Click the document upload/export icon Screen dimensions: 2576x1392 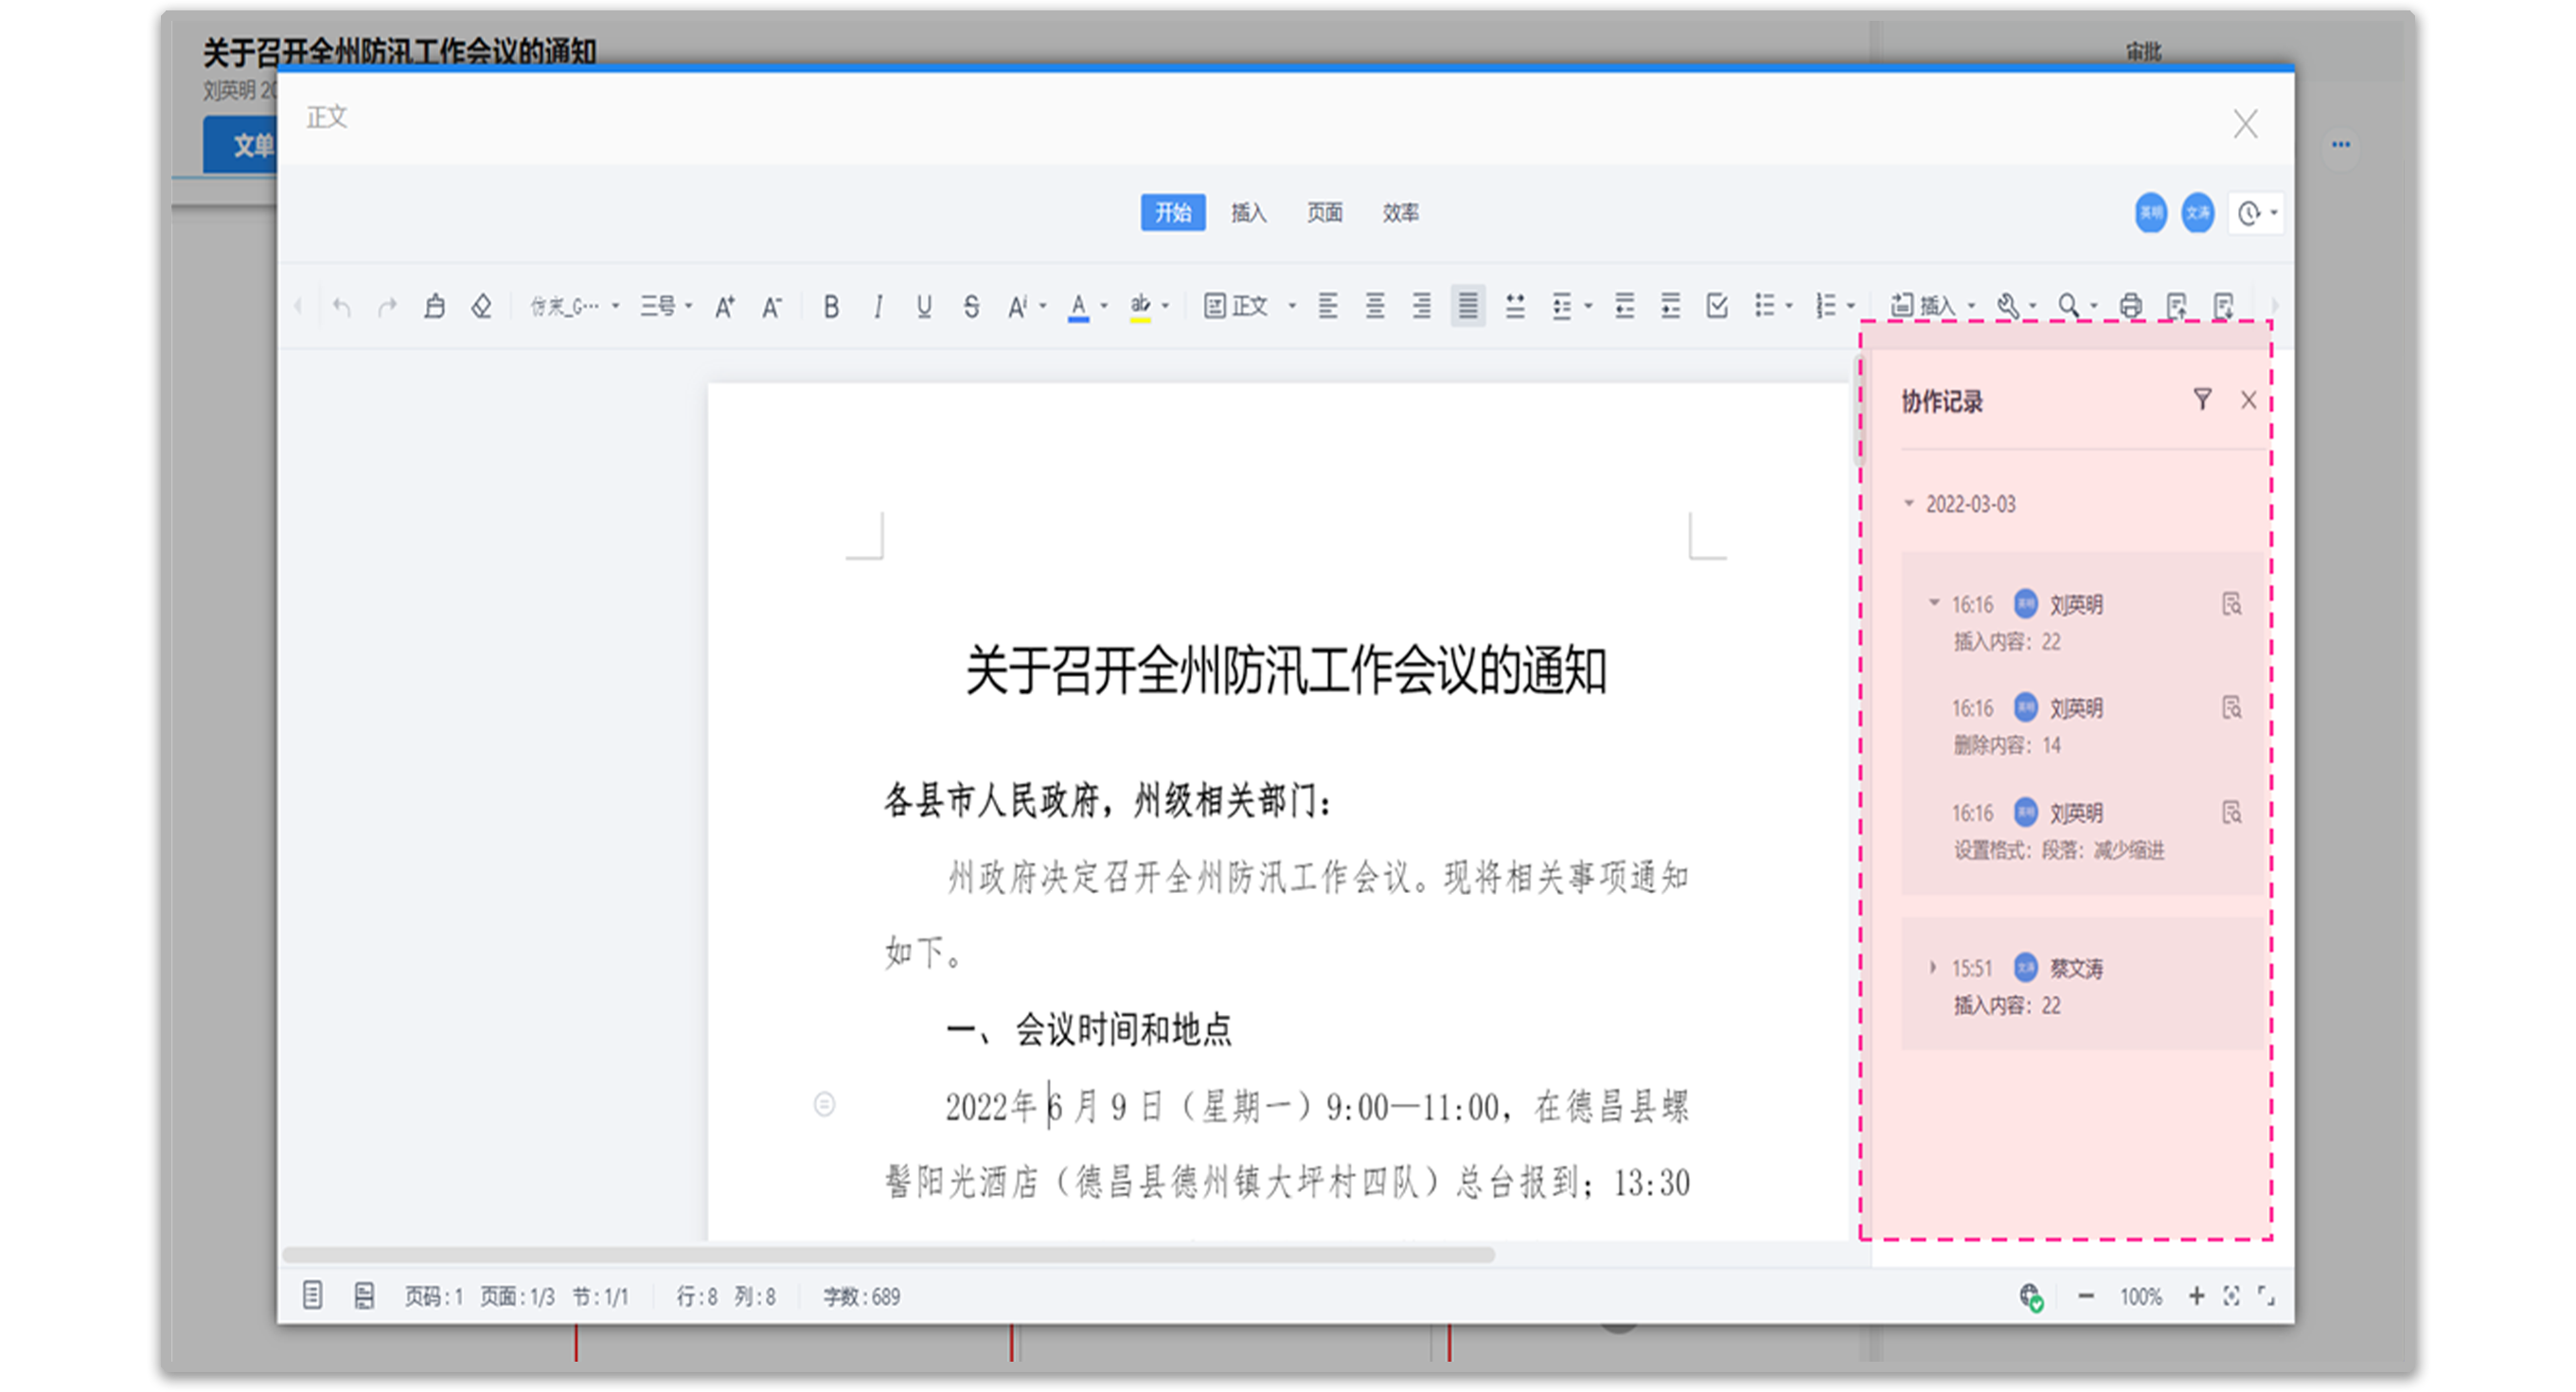tap(2177, 306)
